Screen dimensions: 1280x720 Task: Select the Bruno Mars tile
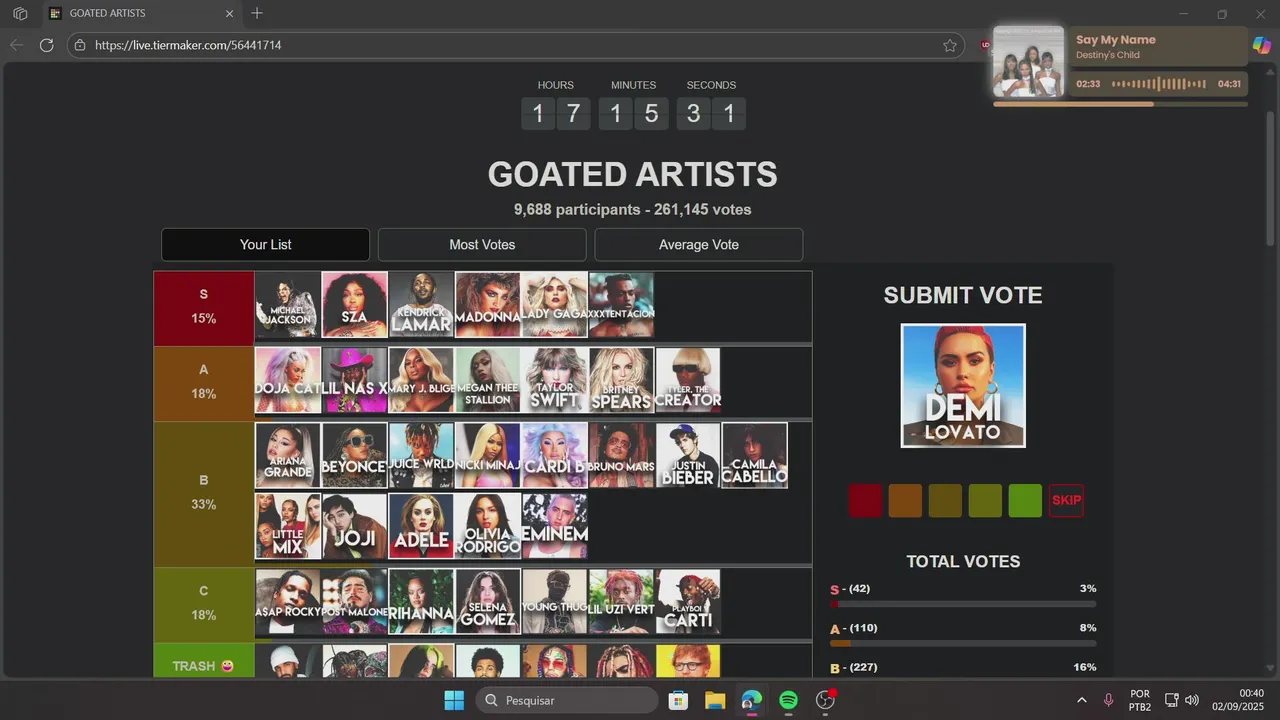point(621,455)
